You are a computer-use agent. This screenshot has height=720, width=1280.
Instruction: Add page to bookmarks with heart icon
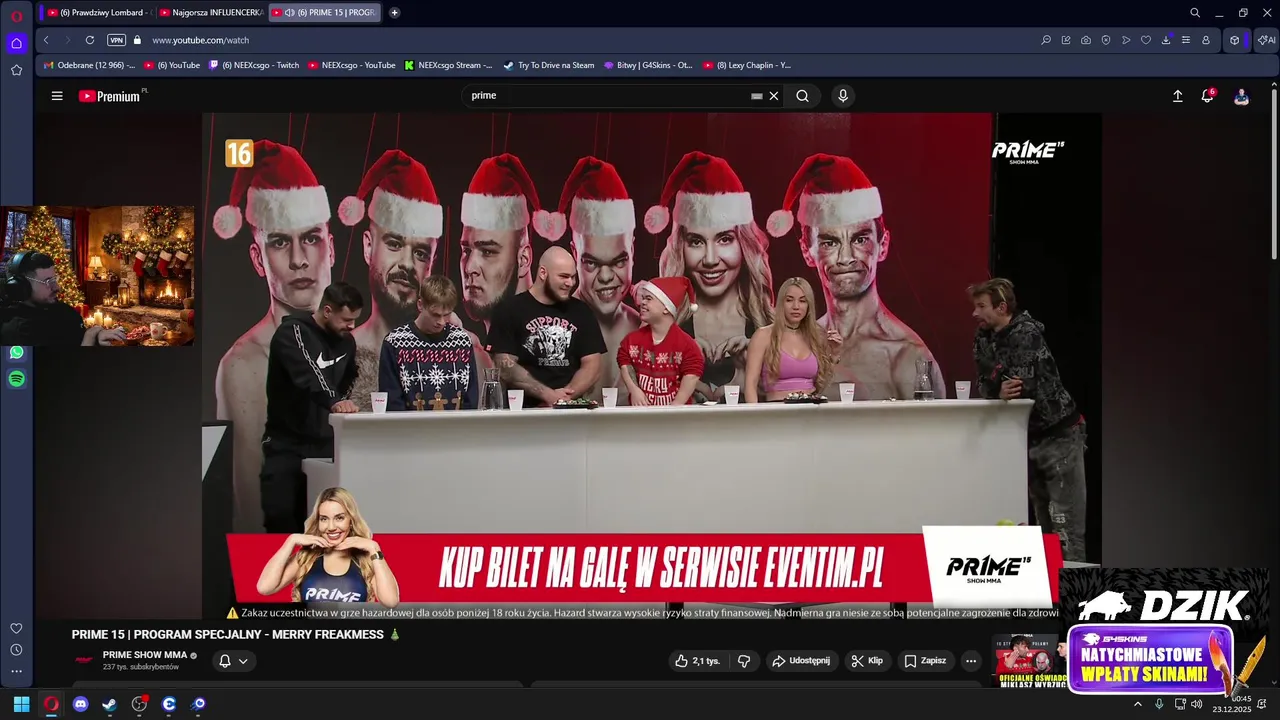click(1146, 40)
